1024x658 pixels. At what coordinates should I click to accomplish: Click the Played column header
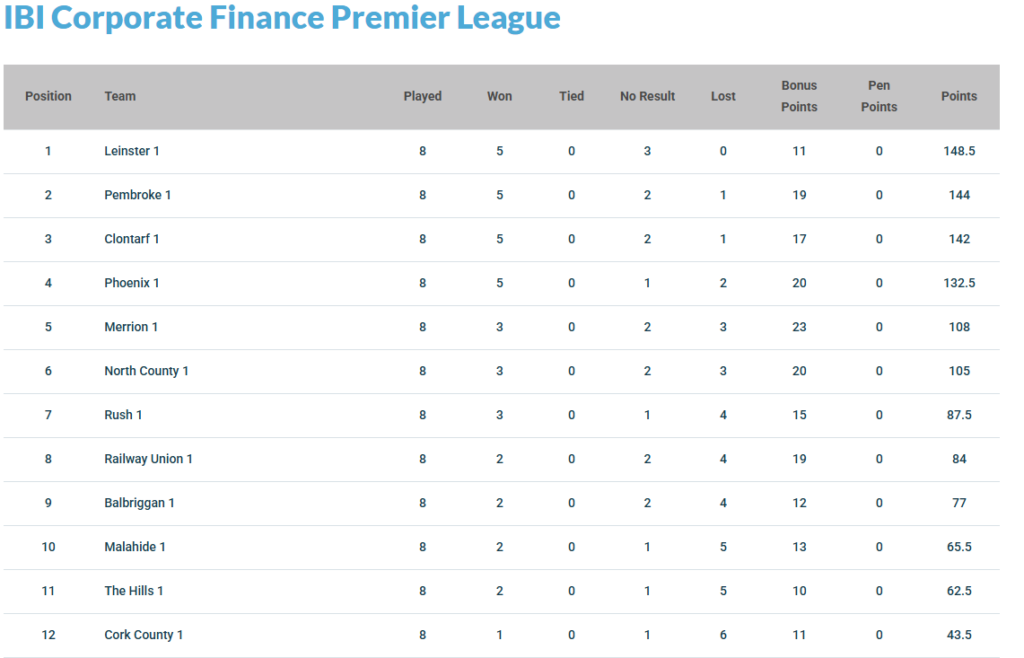(423, 96)
